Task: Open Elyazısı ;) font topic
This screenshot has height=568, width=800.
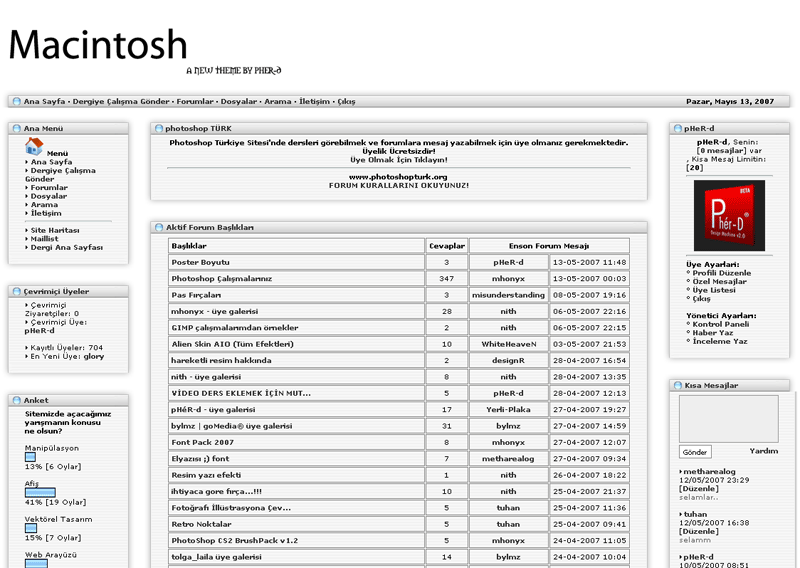Action: tap(200, 459)
